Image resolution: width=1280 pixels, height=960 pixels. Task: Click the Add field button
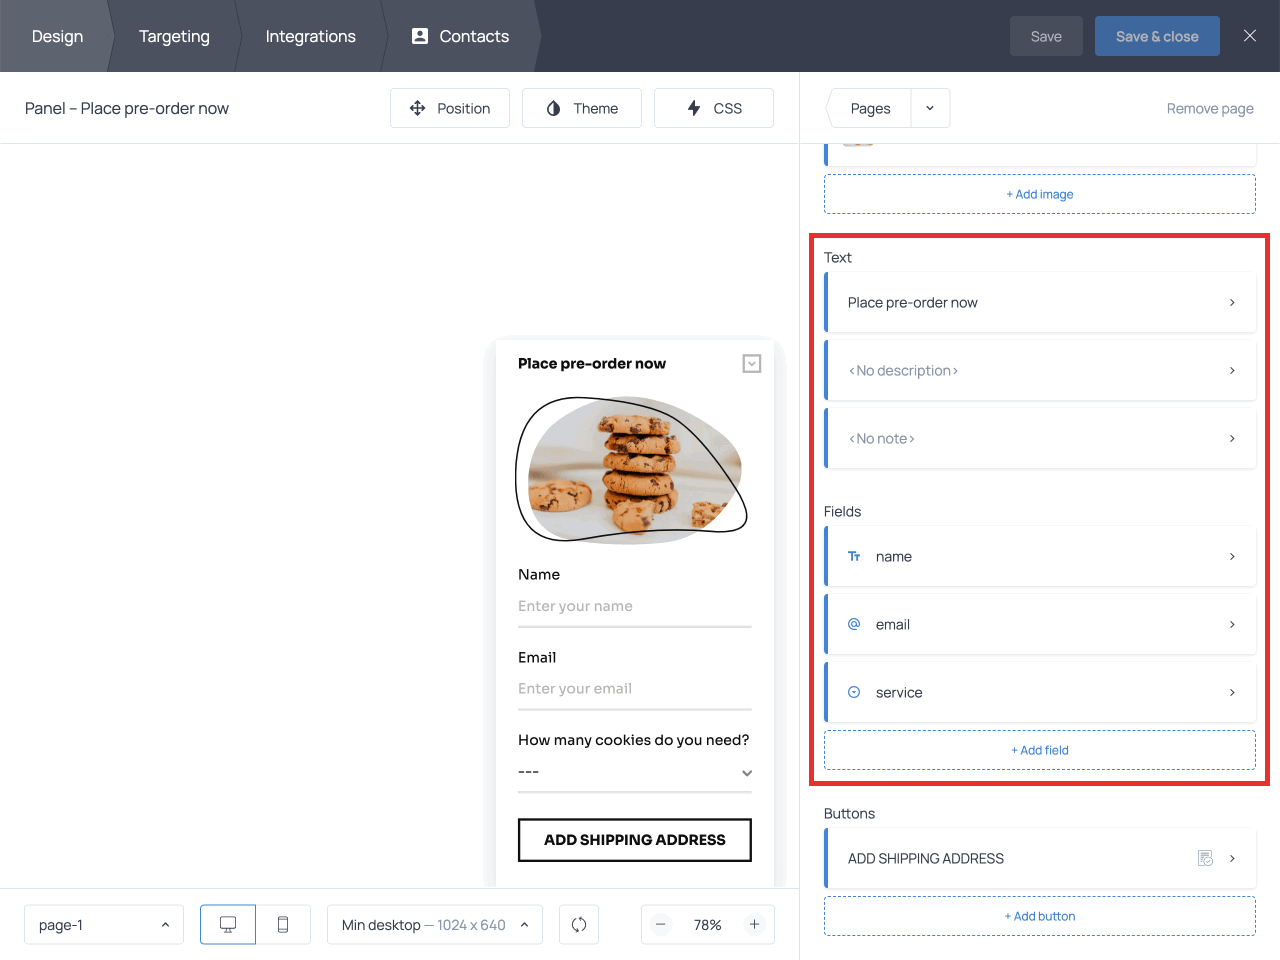tap(1040, 750)
